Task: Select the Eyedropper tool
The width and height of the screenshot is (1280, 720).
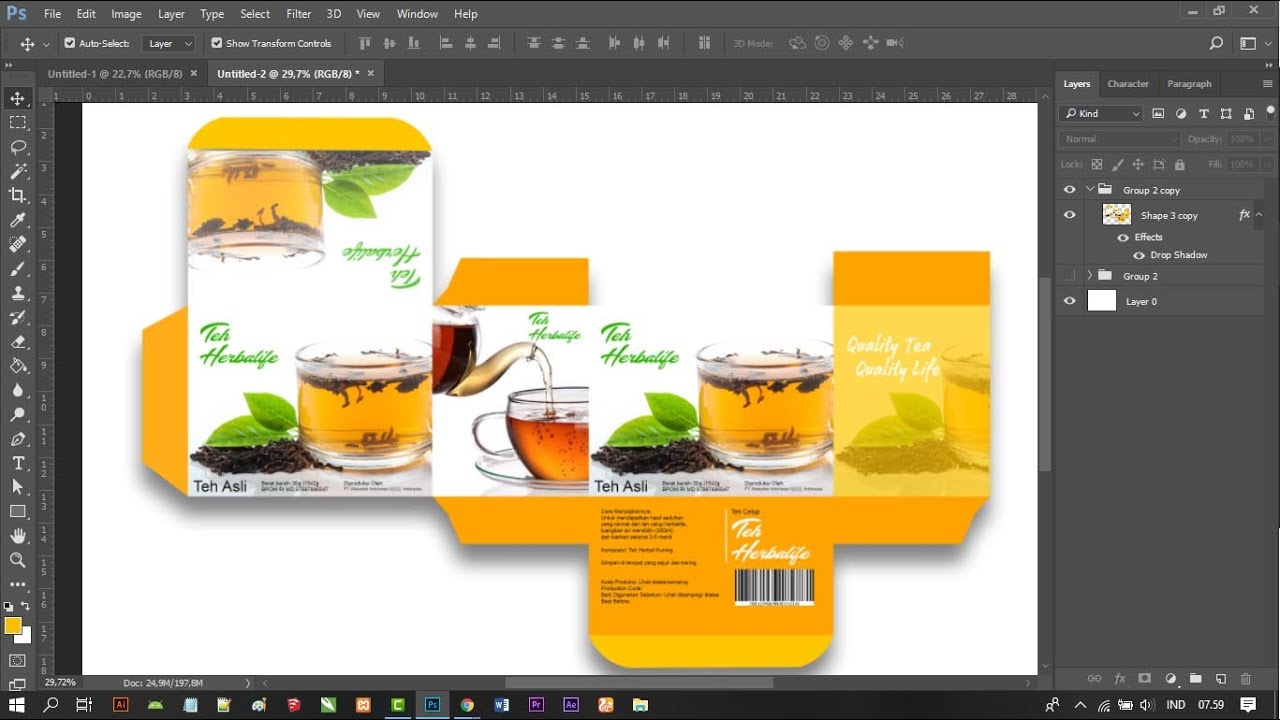Action: pos(17,220)
